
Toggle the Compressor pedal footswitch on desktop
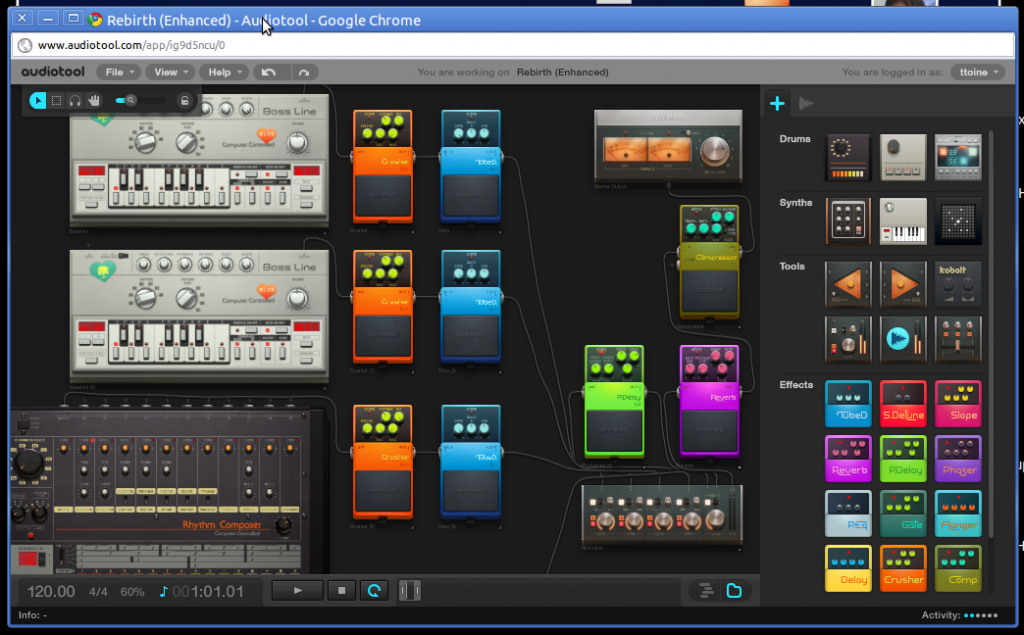(x=709, y=290)
